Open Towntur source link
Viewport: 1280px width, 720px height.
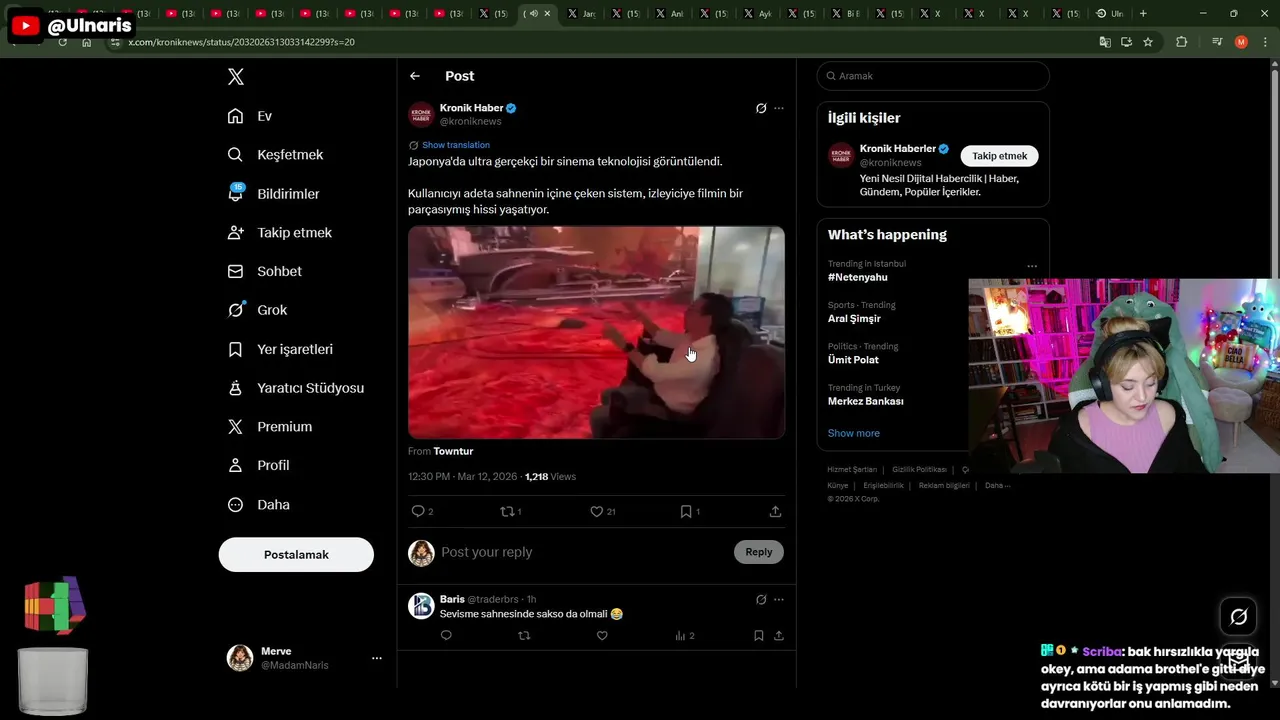pyautogui.click(x=453, y=451)
